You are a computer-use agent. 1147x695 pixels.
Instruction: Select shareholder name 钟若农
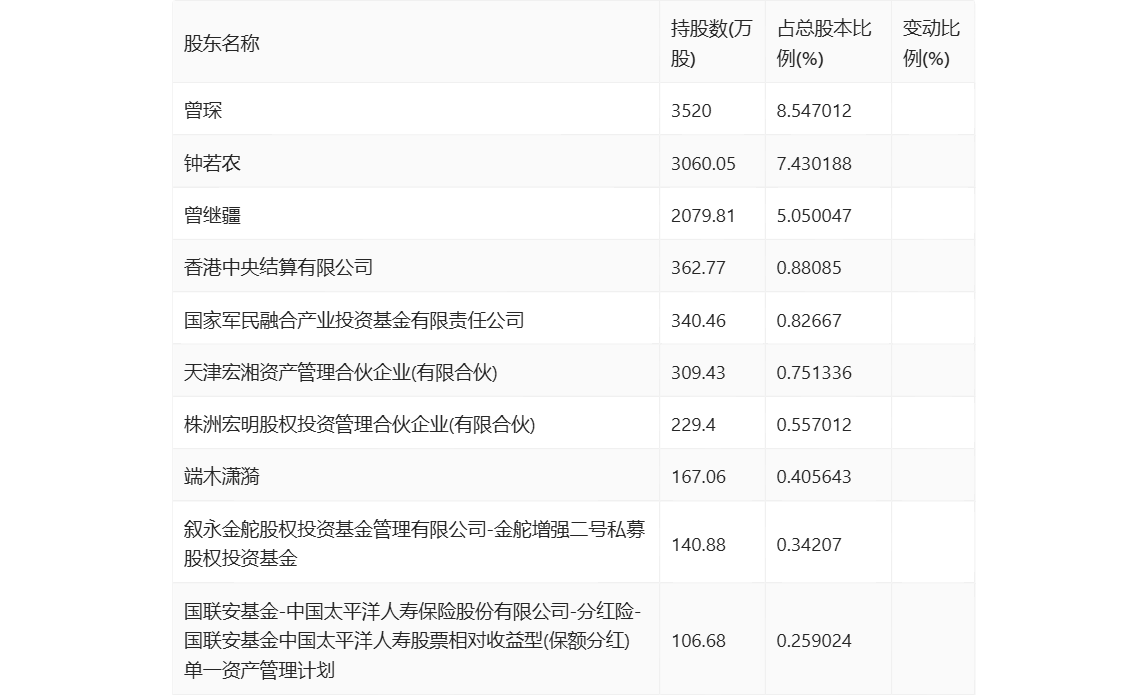point(212,163)
